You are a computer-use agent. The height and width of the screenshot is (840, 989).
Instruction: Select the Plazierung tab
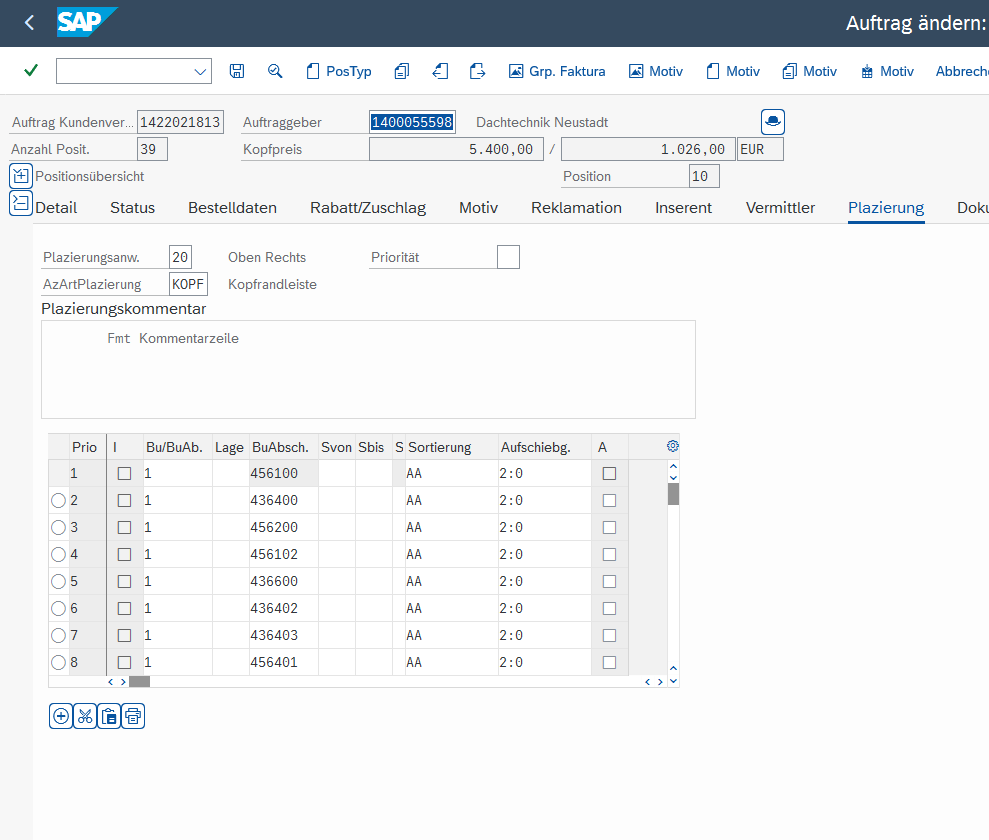[886, 207]
